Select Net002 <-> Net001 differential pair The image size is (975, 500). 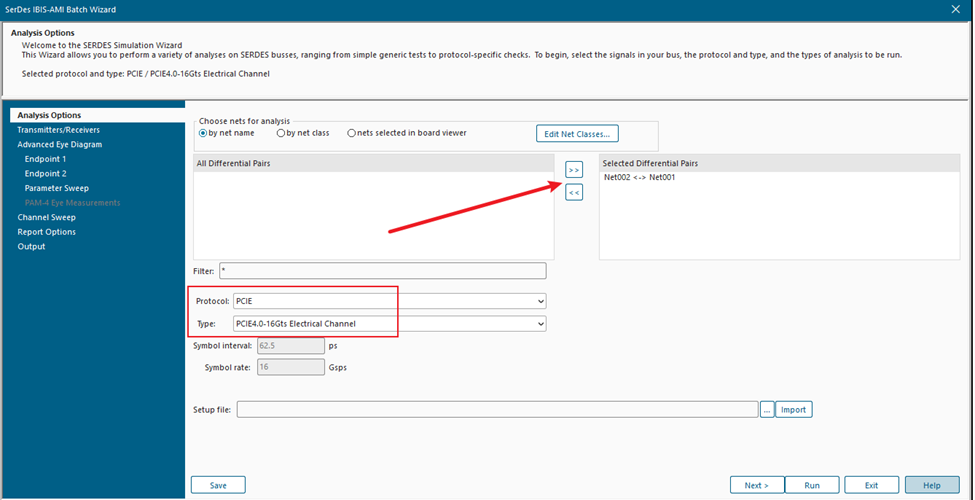coord(640,177)
